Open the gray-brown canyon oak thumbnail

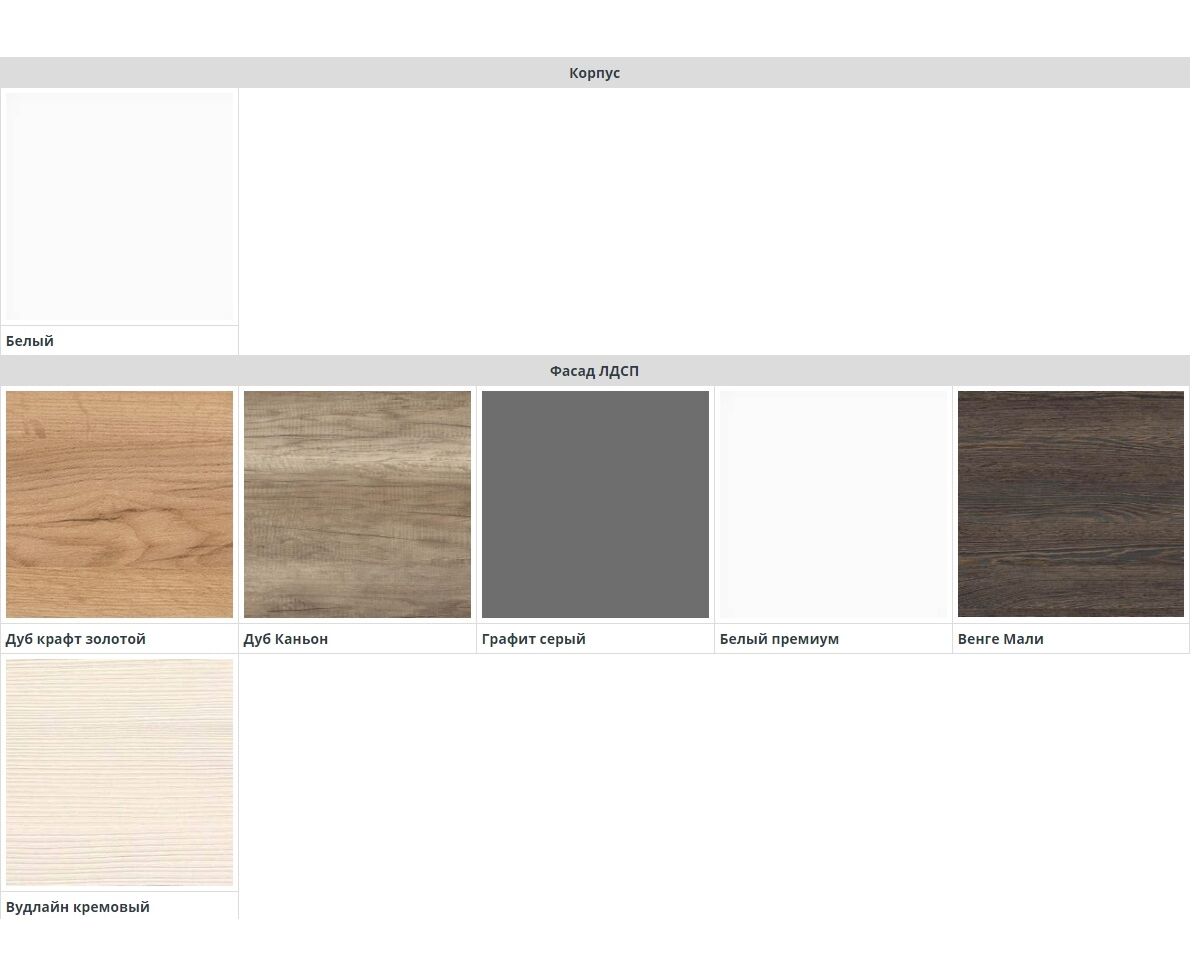(x=357, y=504)
